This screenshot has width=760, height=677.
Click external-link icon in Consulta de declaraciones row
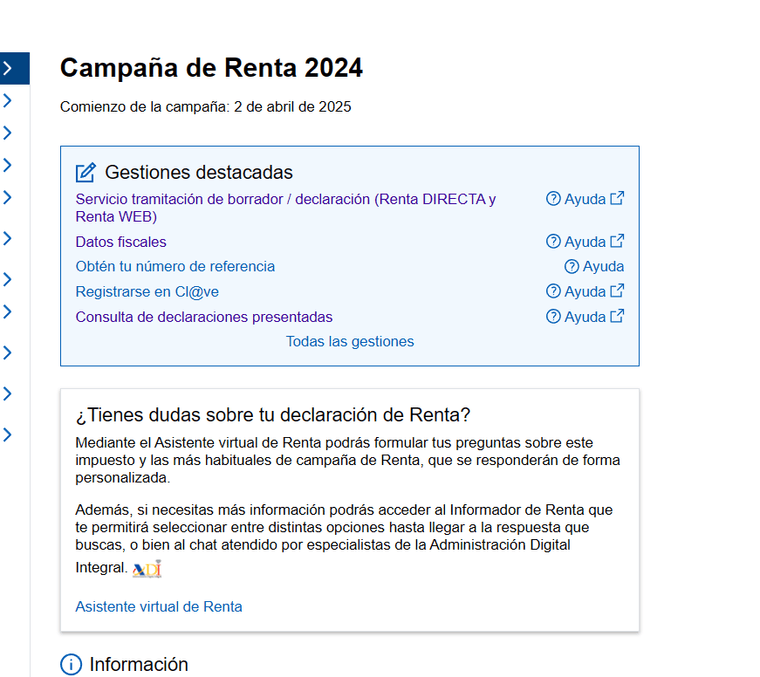point(617,316)
